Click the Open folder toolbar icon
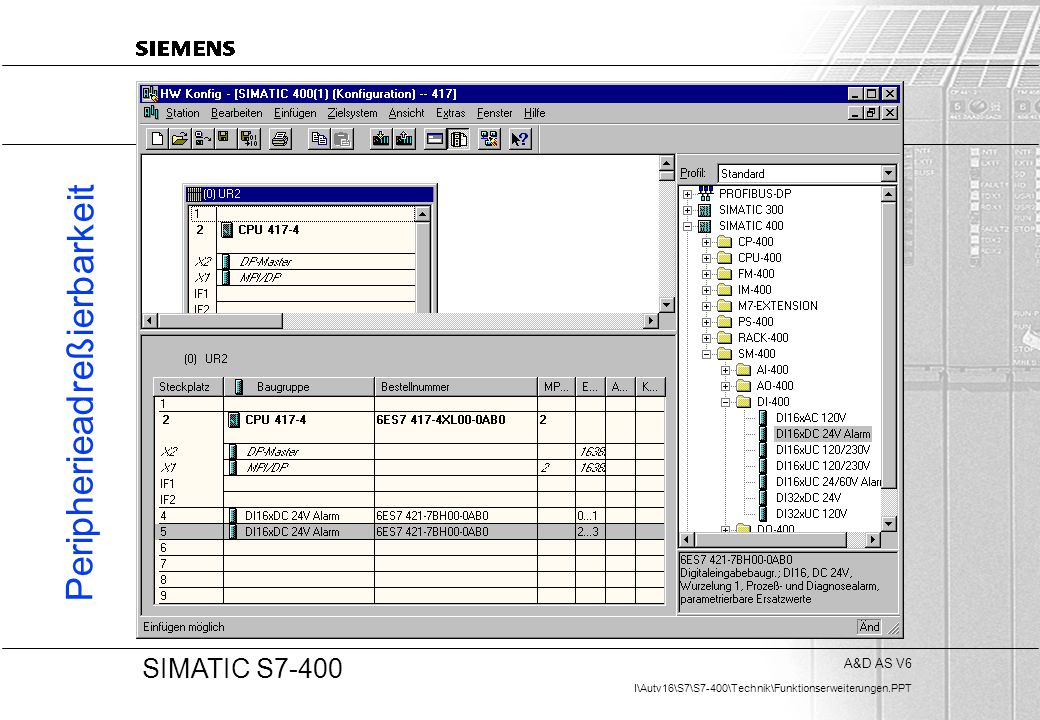This screenshot has height=720, width=1040. 180,139
